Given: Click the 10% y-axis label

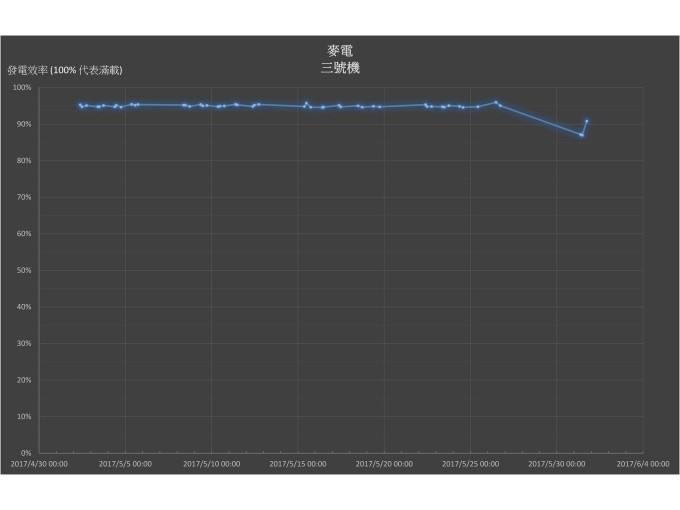Looking at the screenshot, I should pos(24,417).
